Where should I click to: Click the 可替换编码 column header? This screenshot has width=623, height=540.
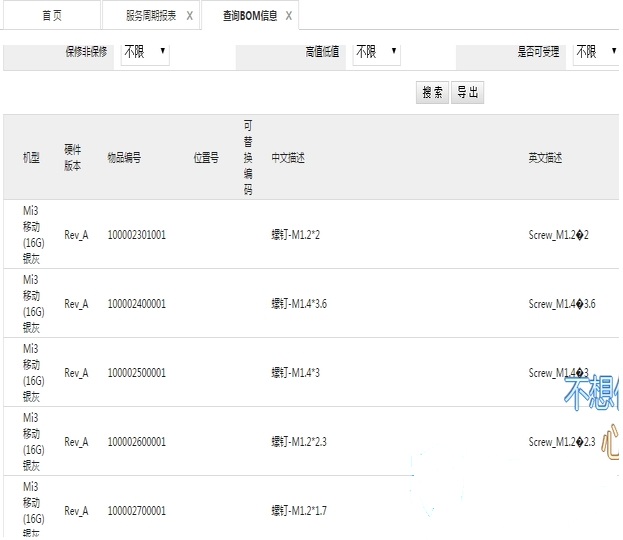248,158
